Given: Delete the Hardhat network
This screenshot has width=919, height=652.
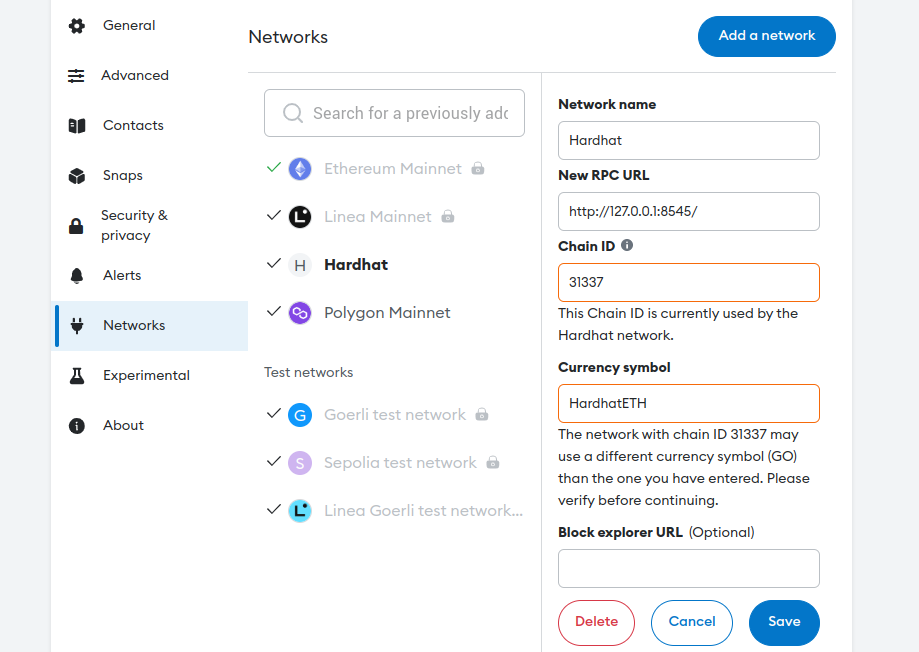Looking at the screenshot, I should pyautogui.click(x=596, y=621).
